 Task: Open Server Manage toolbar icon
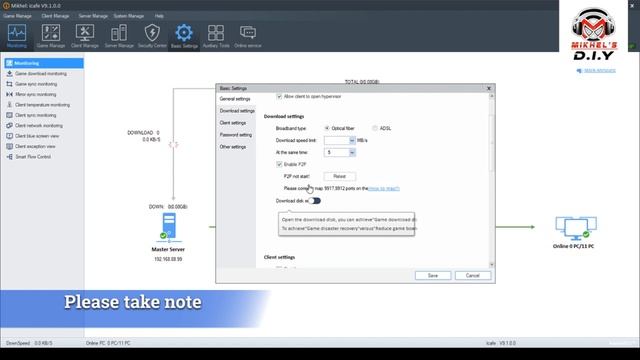tap(119, 36)
